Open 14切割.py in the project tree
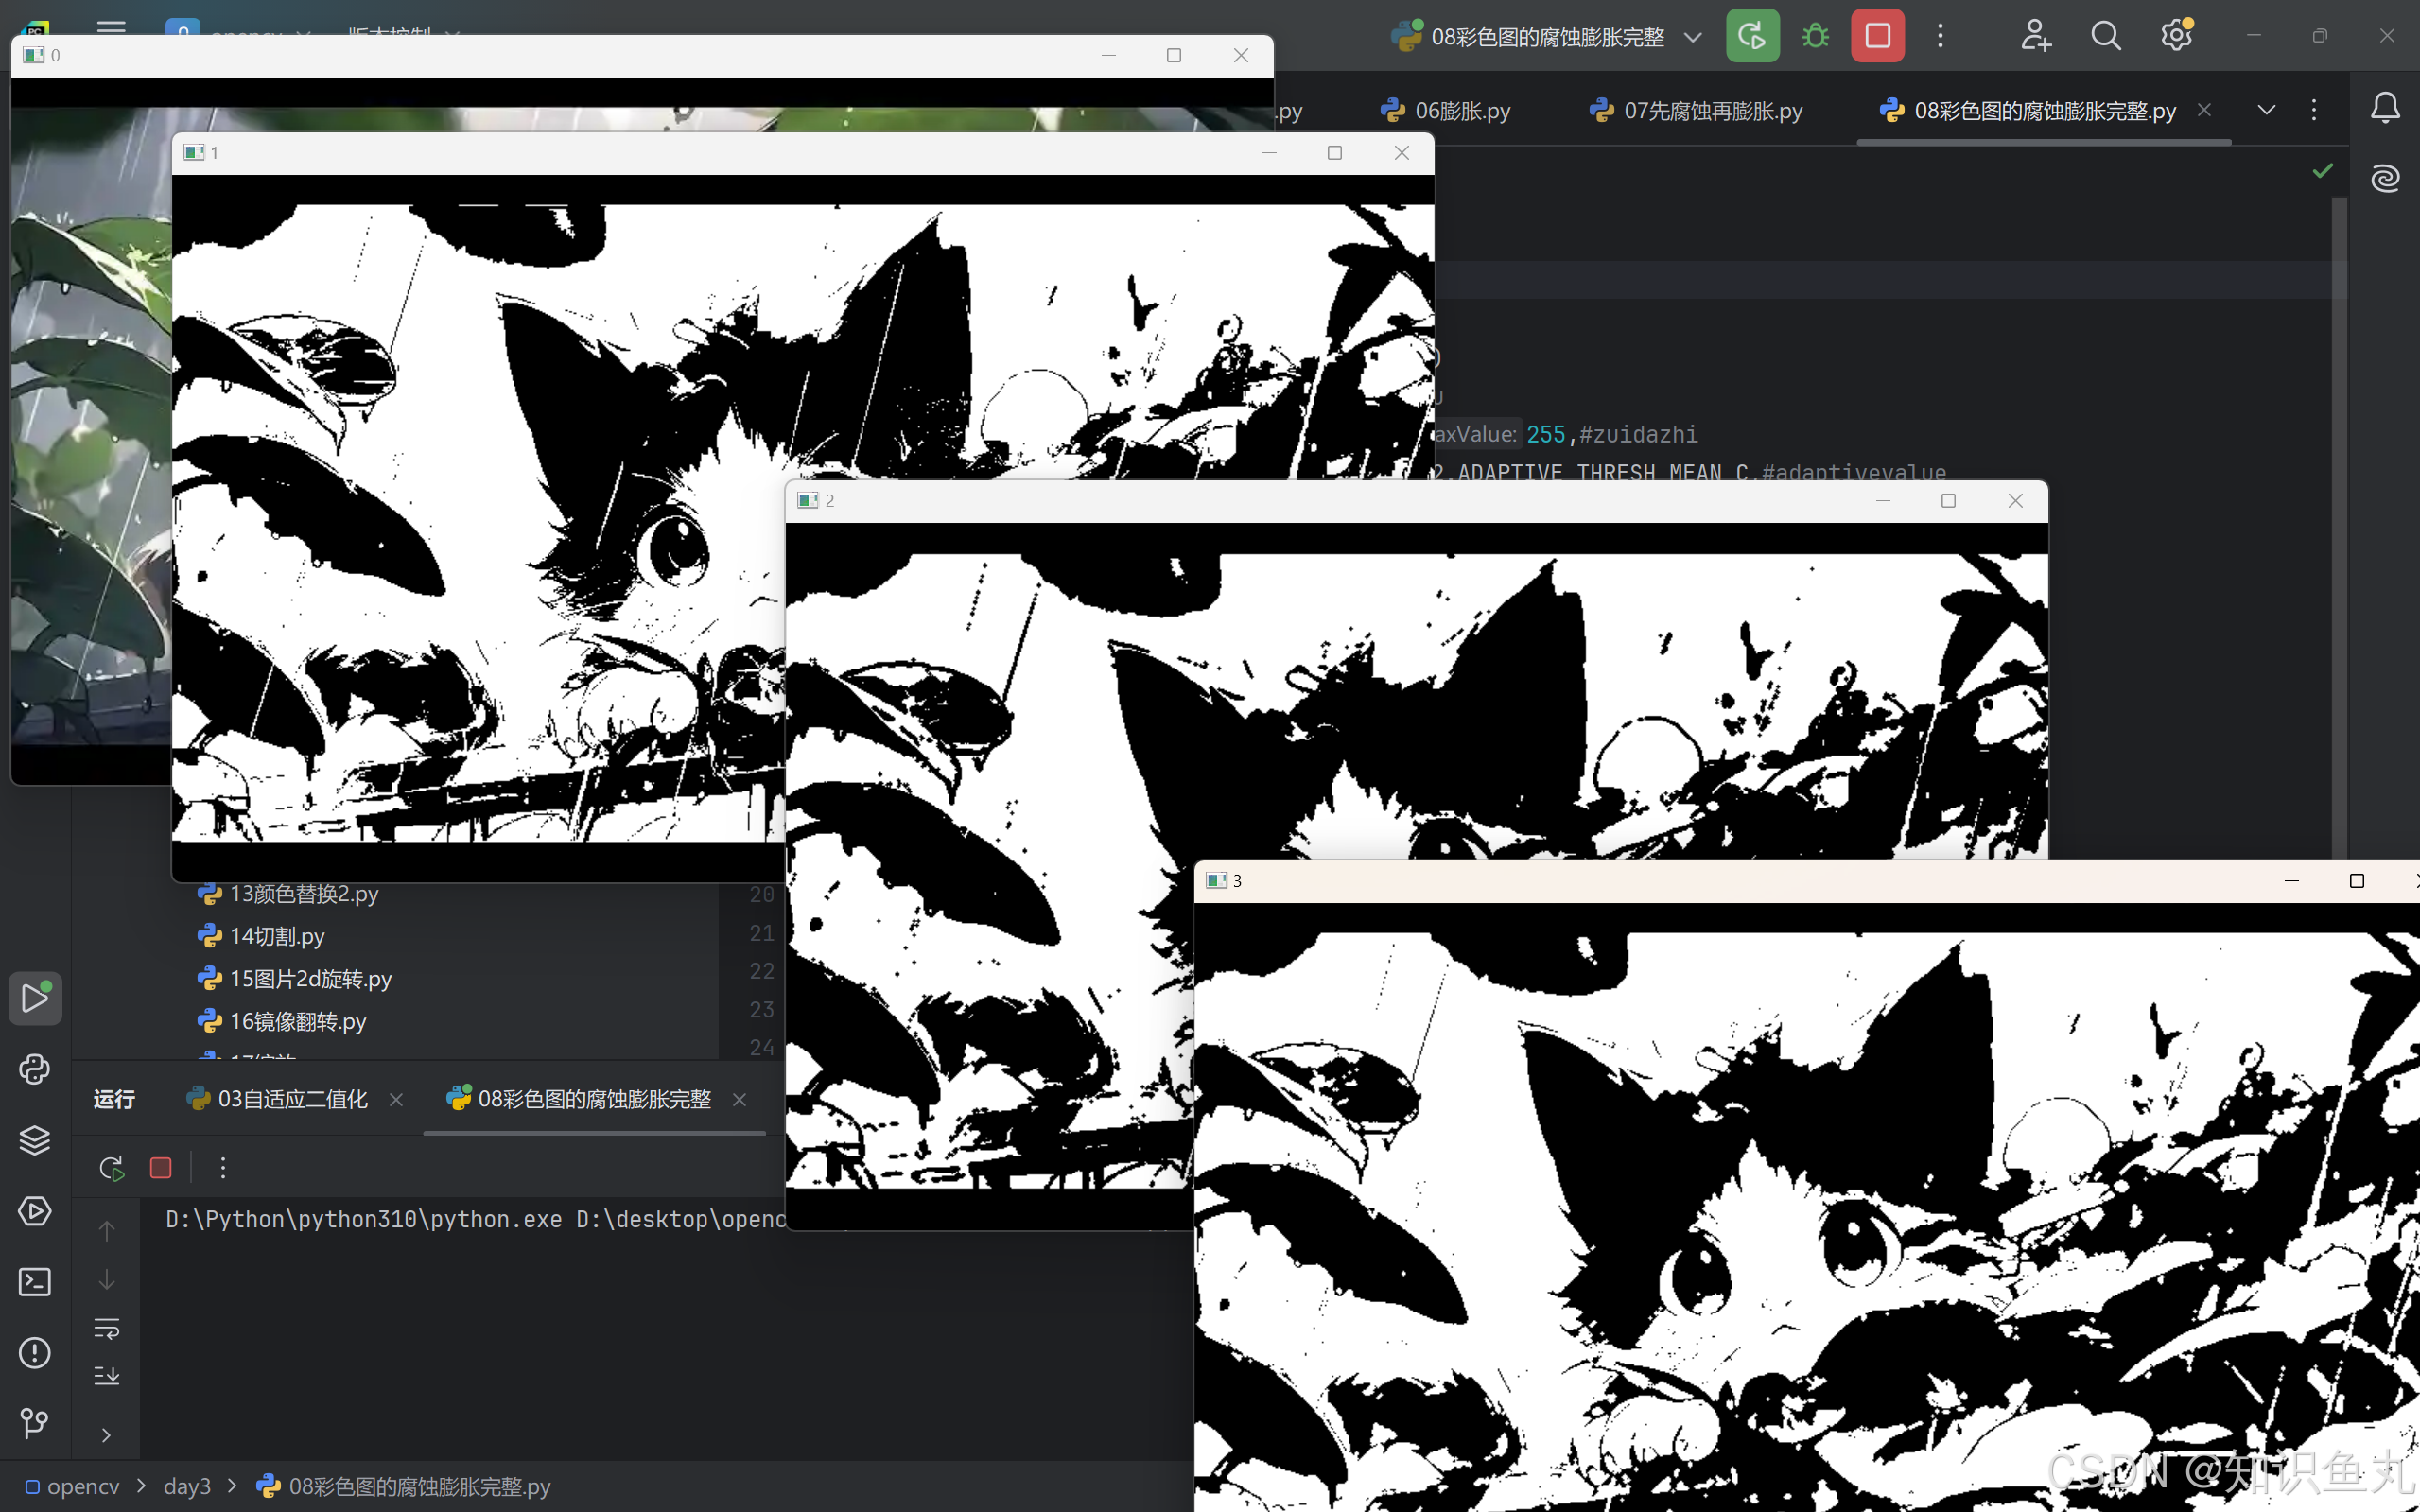Viewport: 2420px width, 1512px height. (x=277, y=936)
